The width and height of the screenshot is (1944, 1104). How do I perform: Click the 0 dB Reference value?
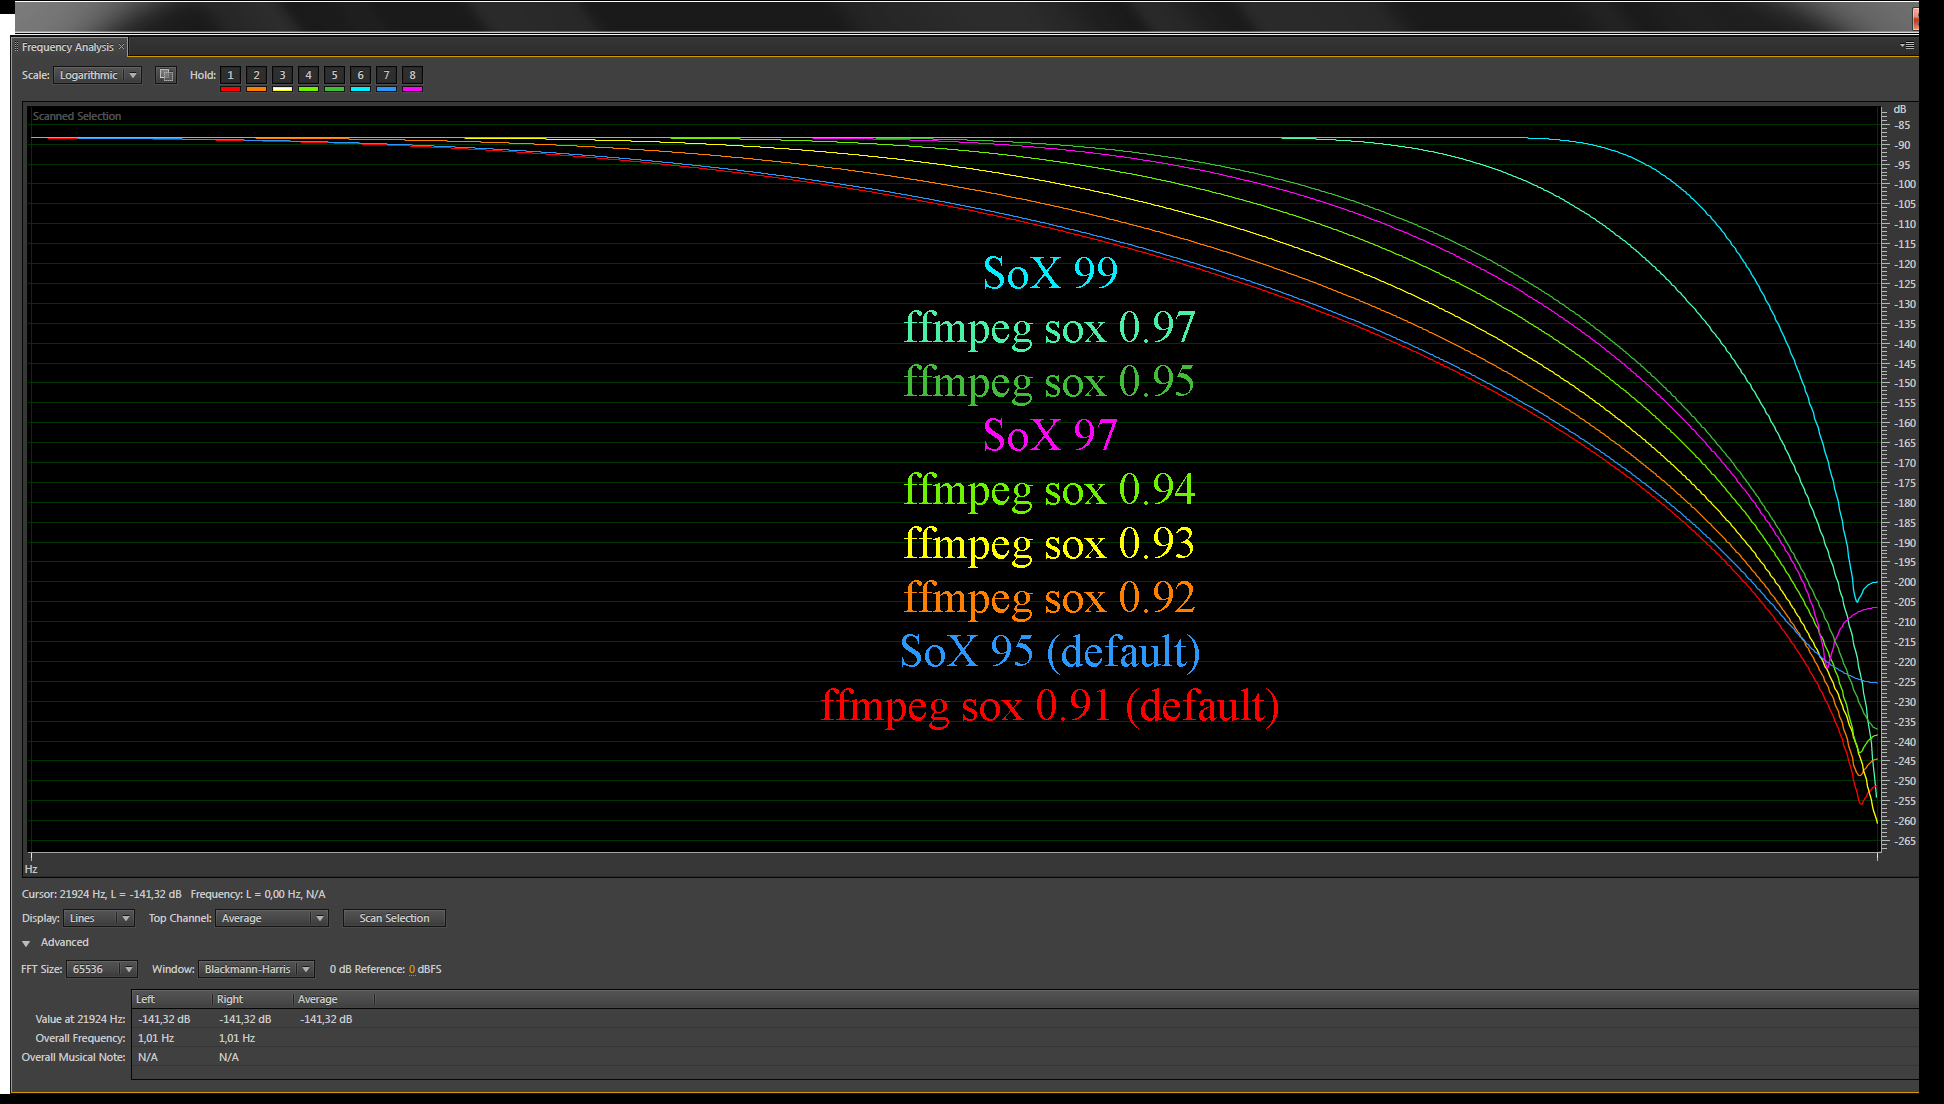412,969
